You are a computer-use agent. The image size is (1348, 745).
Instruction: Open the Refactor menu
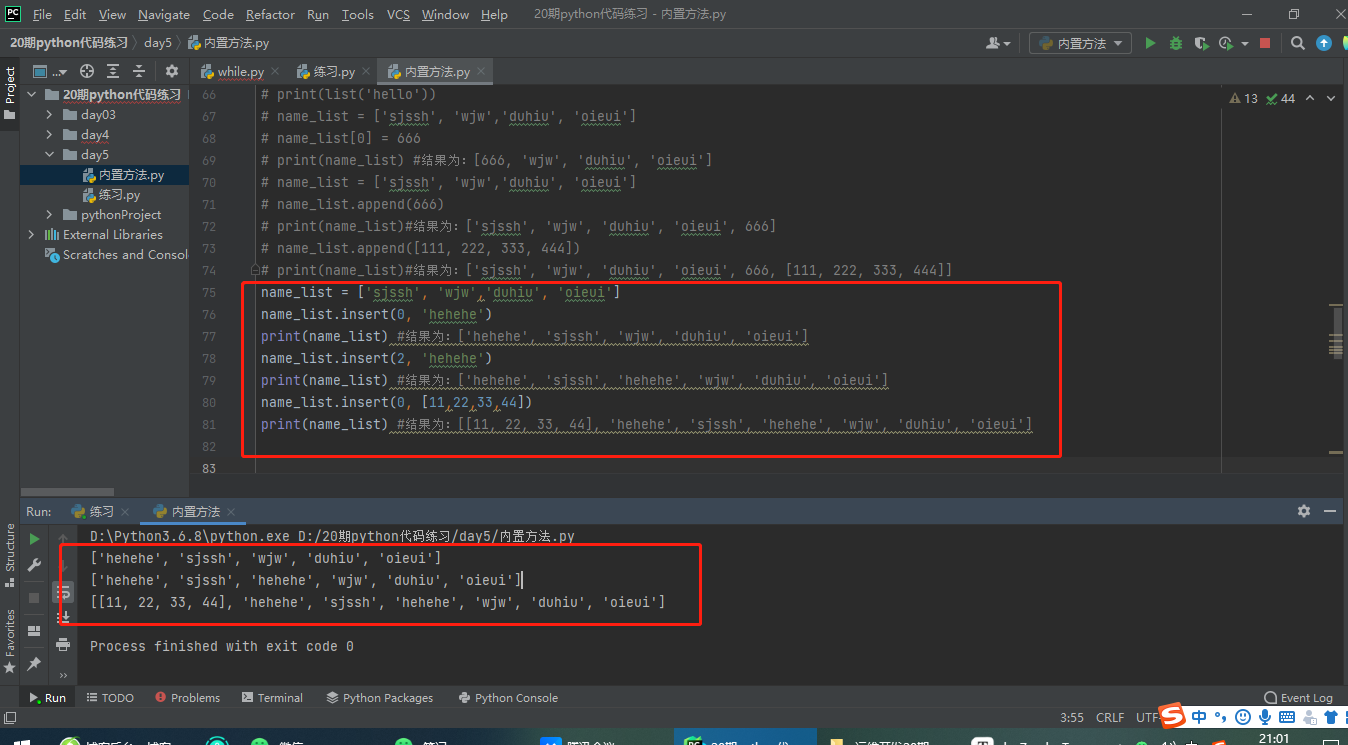[x=270, y=15]
